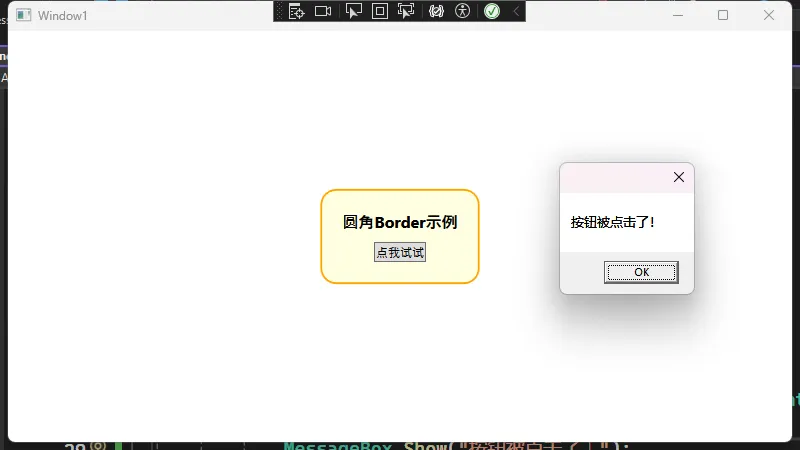Click the XAML Live Preview camera icon

pyautogui.click(x=323, y=11)
